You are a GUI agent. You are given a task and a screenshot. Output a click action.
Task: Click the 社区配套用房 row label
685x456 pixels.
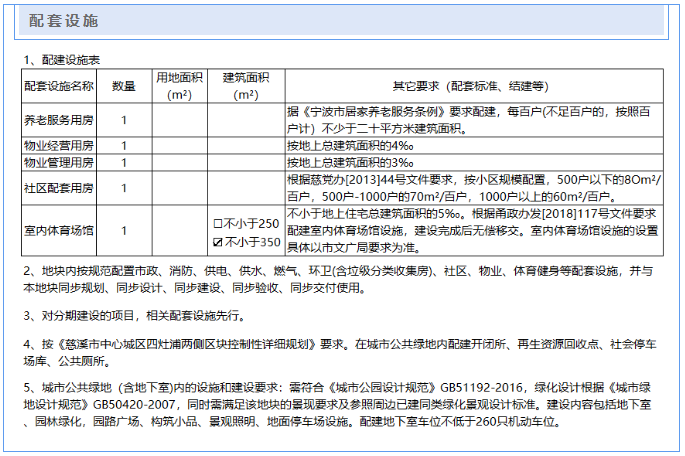(x=58, y=188)
